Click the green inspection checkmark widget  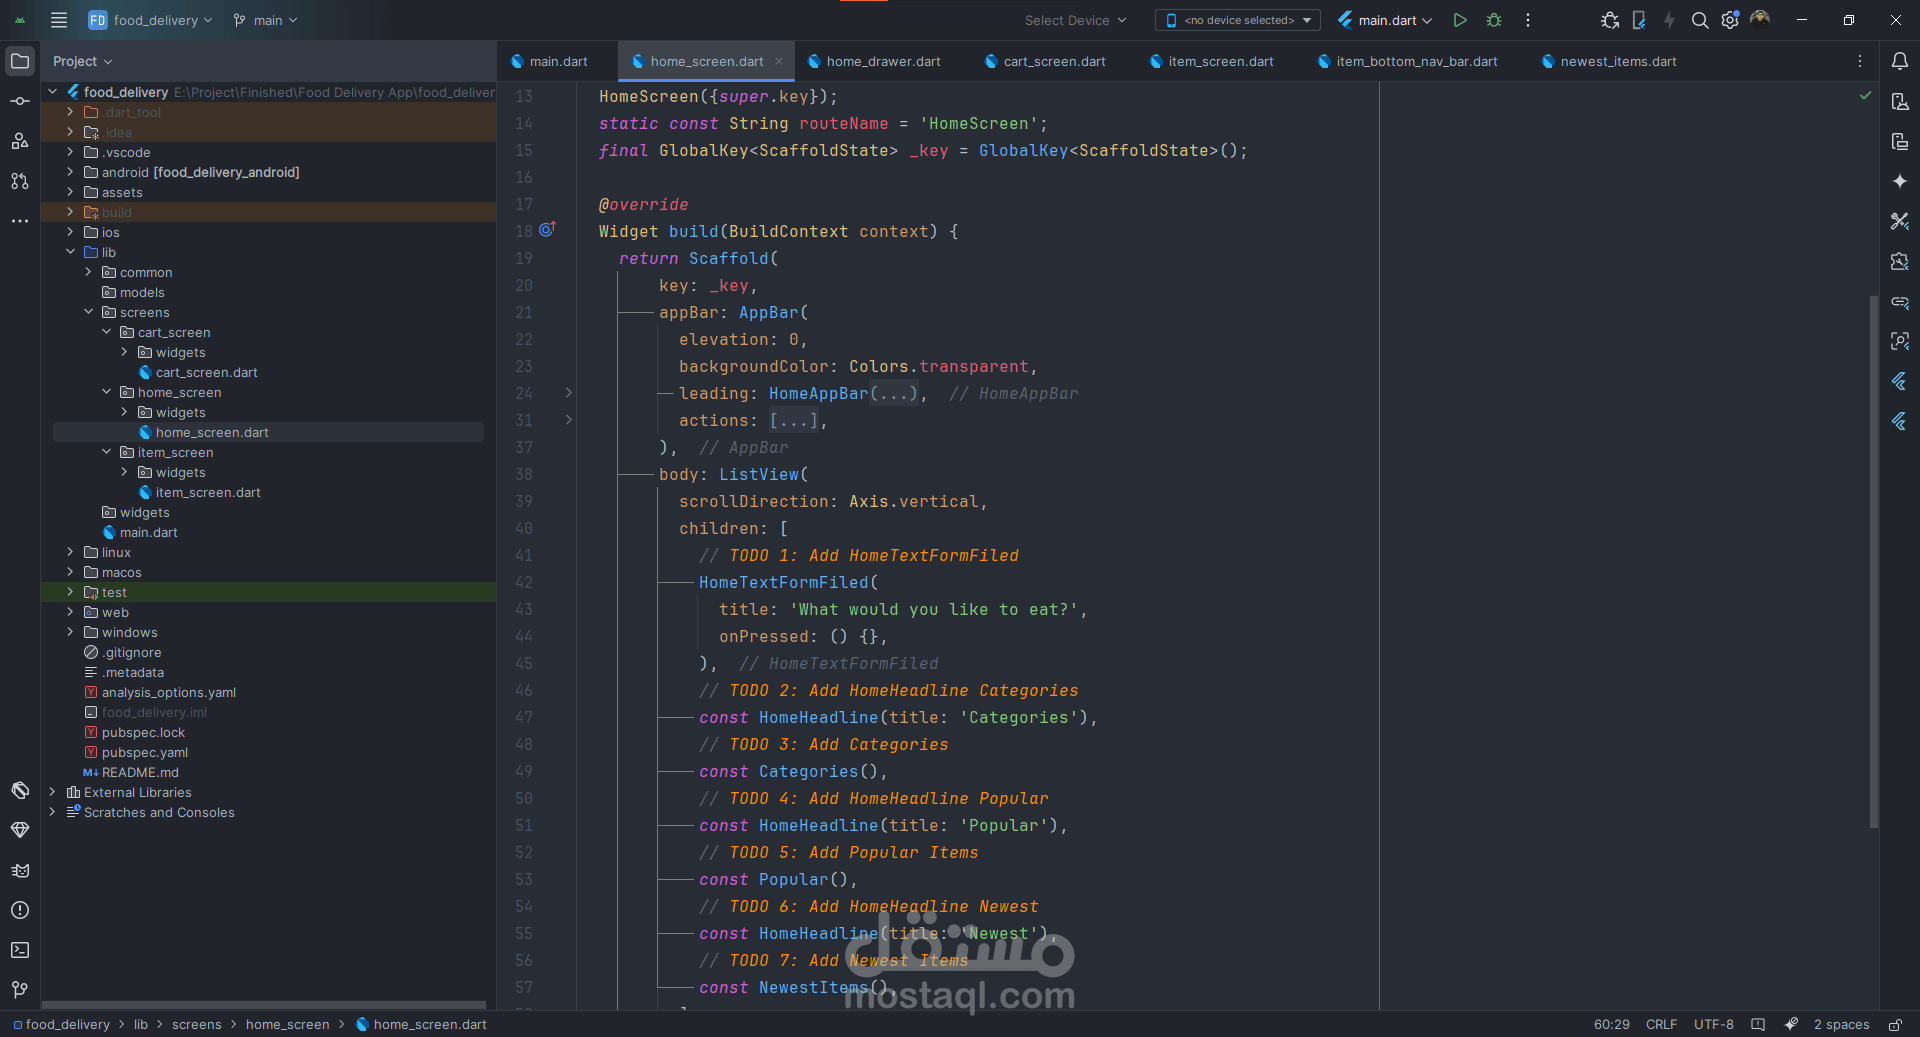coord(1865,96)
